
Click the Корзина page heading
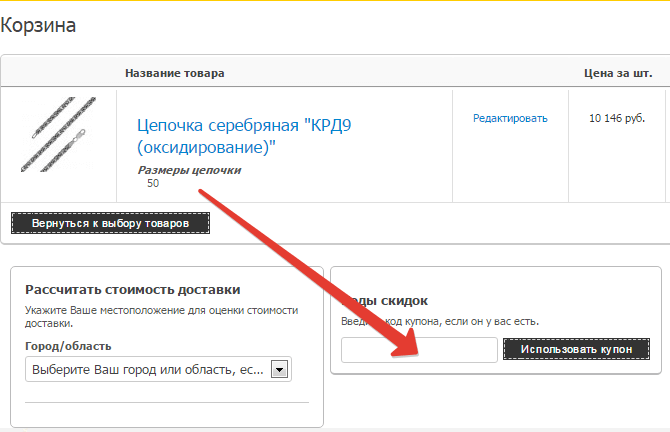[x=38, y=25]
